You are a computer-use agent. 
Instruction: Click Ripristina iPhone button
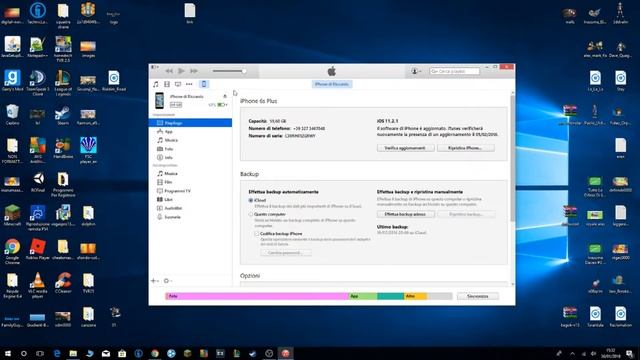coord(466,148)
